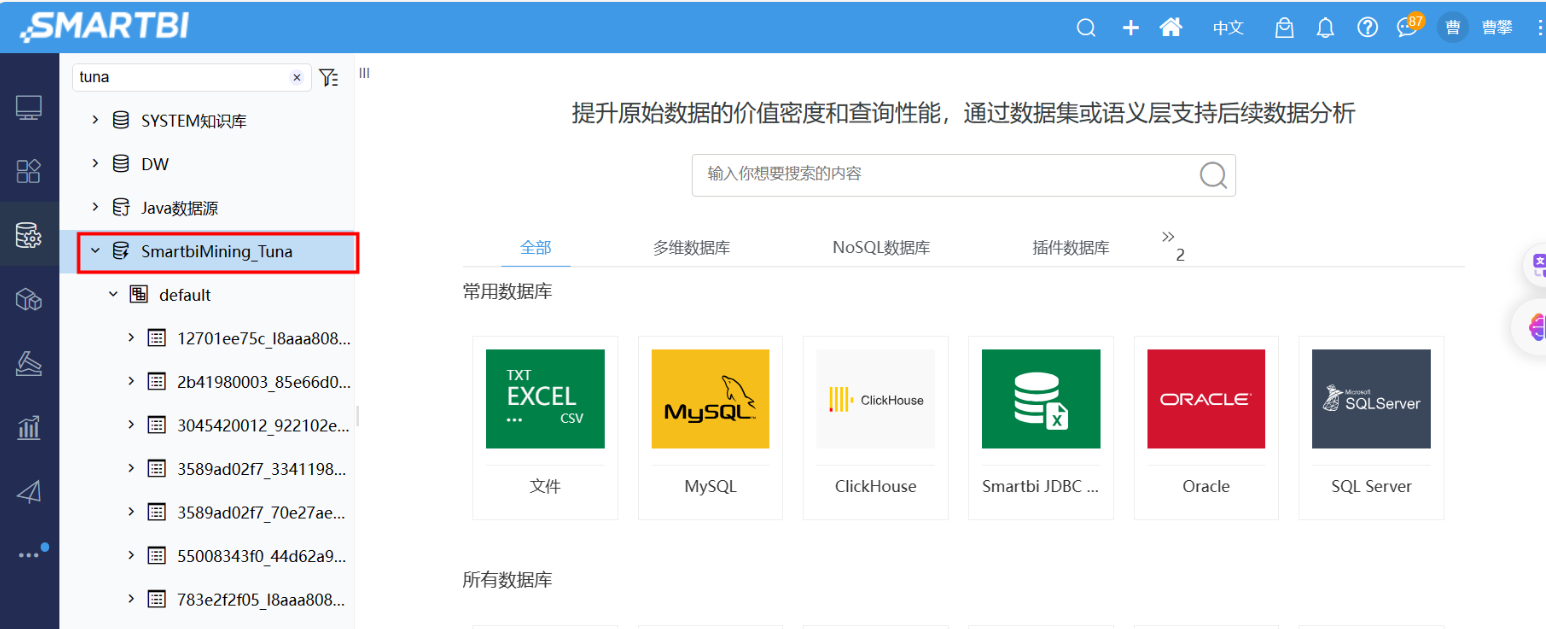Click the tree filter funnel icon
This screenshot has height=629, width=1546.
(x=328, y=77)
